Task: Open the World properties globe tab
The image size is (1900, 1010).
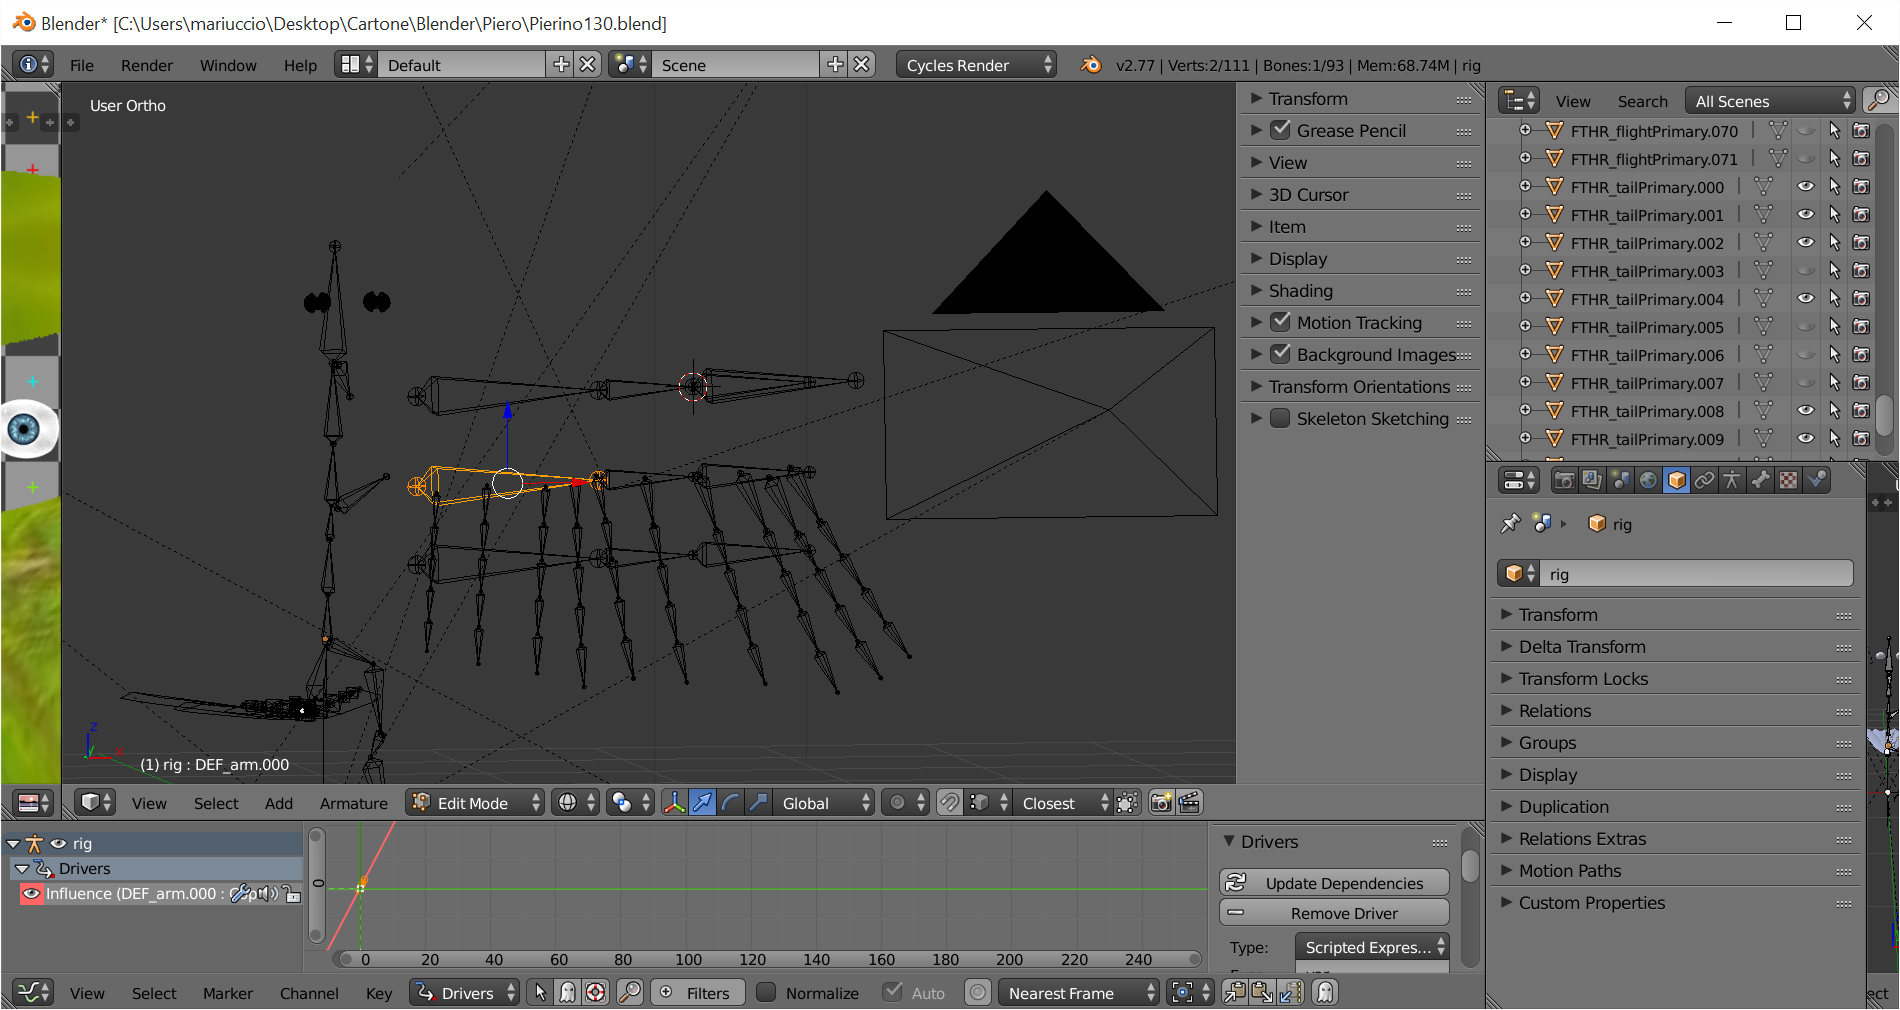Action: click(x=1648, y=481)
